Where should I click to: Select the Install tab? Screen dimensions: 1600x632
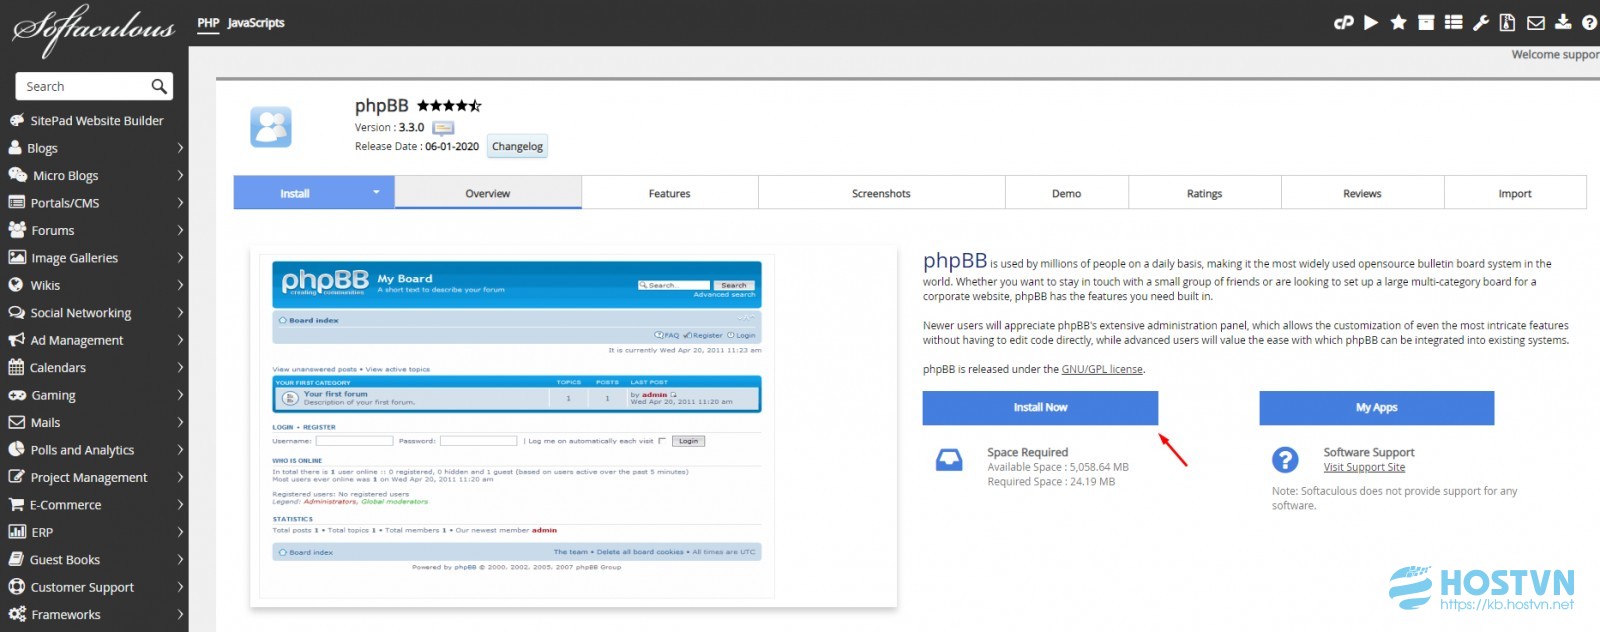(295, 193)
